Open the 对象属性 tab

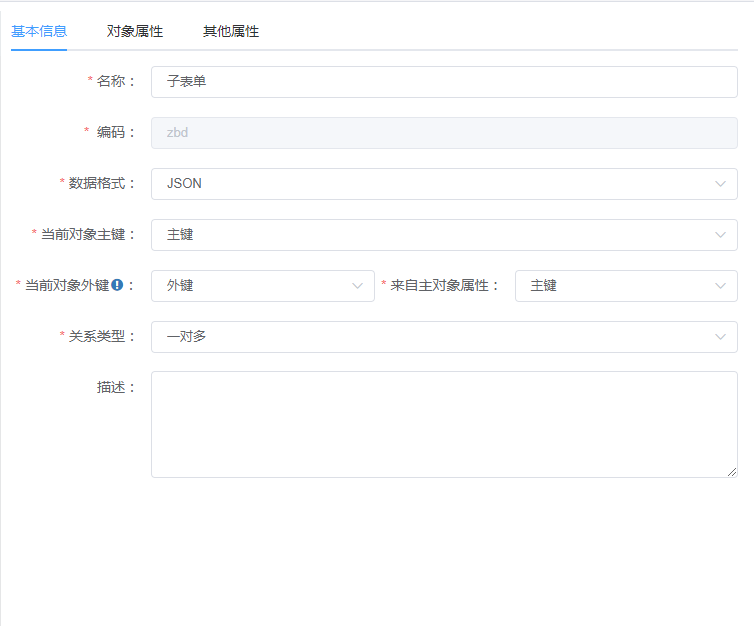[135, 31]
